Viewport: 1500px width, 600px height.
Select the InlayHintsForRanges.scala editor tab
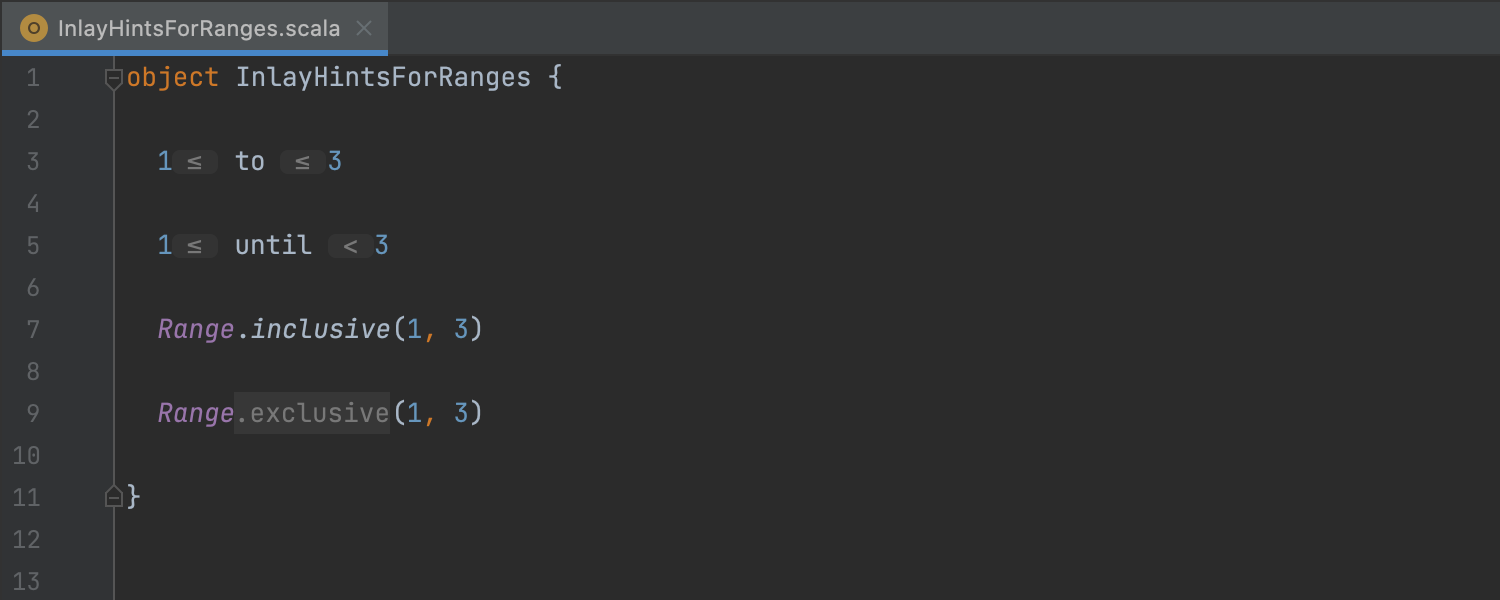[x=198, y=28]
